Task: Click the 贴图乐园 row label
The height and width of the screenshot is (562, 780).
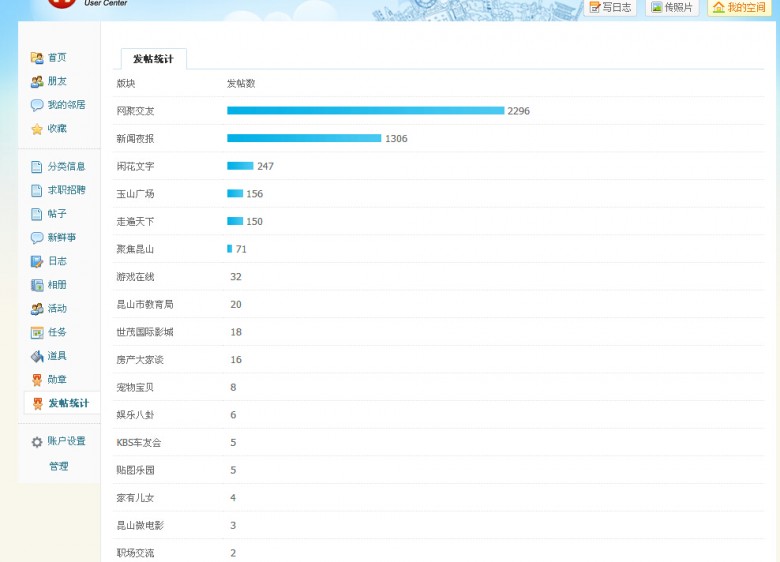Action: click(x=135, y=470)
